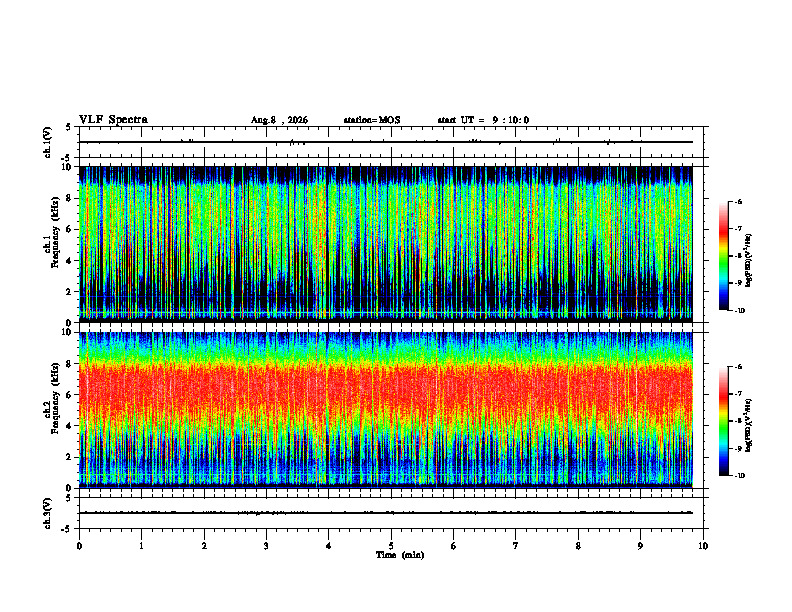Click the ch.3 voltage waveform trace
Image resolution: width=792 pixels, height=612 pixels.
(x=386, y=513)
